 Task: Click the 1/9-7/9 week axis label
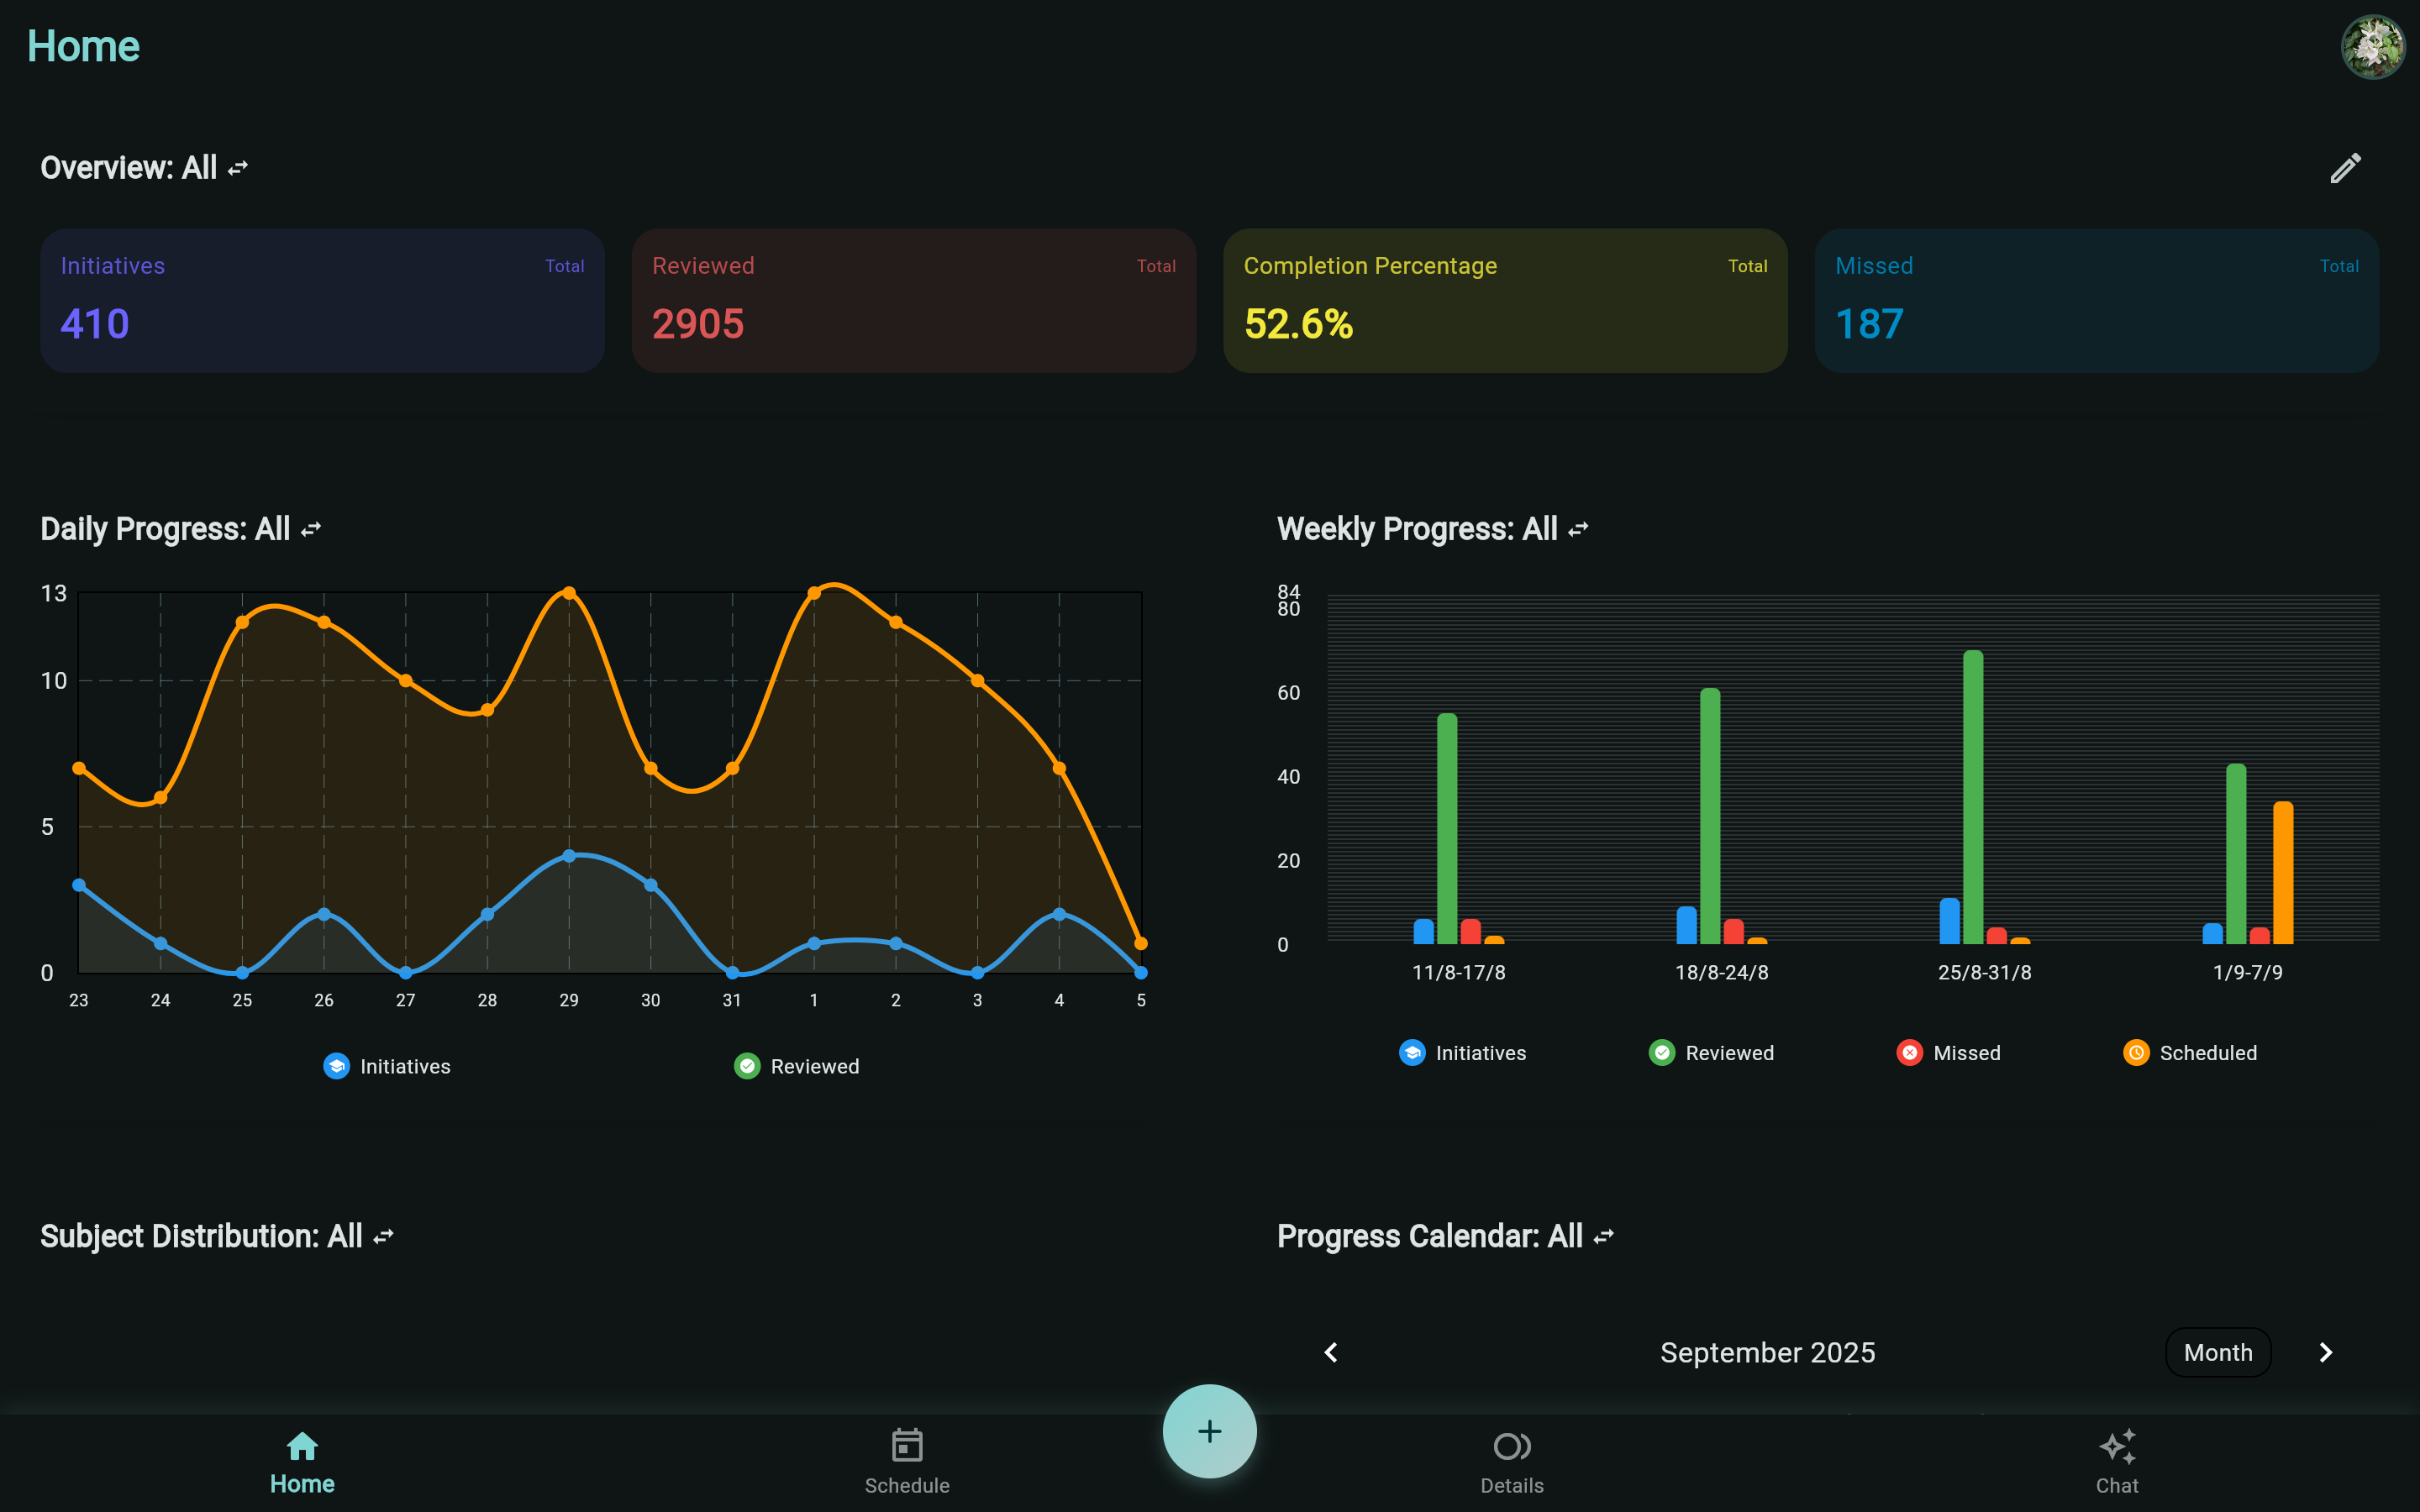[x=2247, y=972]
